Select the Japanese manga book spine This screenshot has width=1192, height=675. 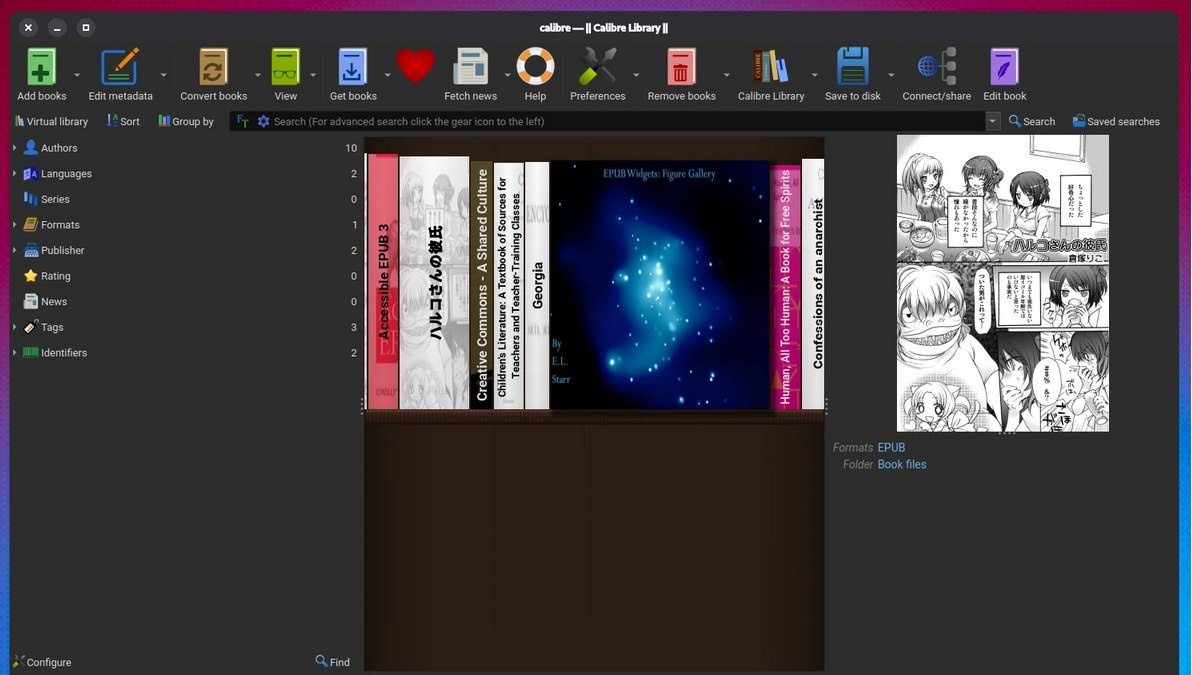434,283
